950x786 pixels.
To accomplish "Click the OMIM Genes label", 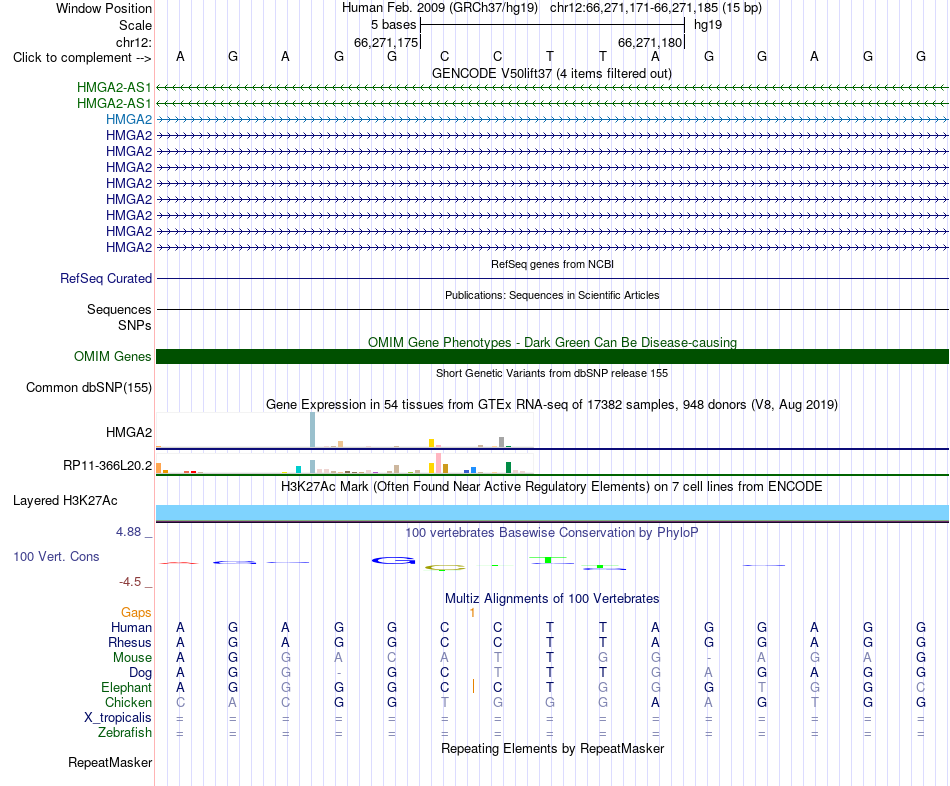I will (112, 356).
